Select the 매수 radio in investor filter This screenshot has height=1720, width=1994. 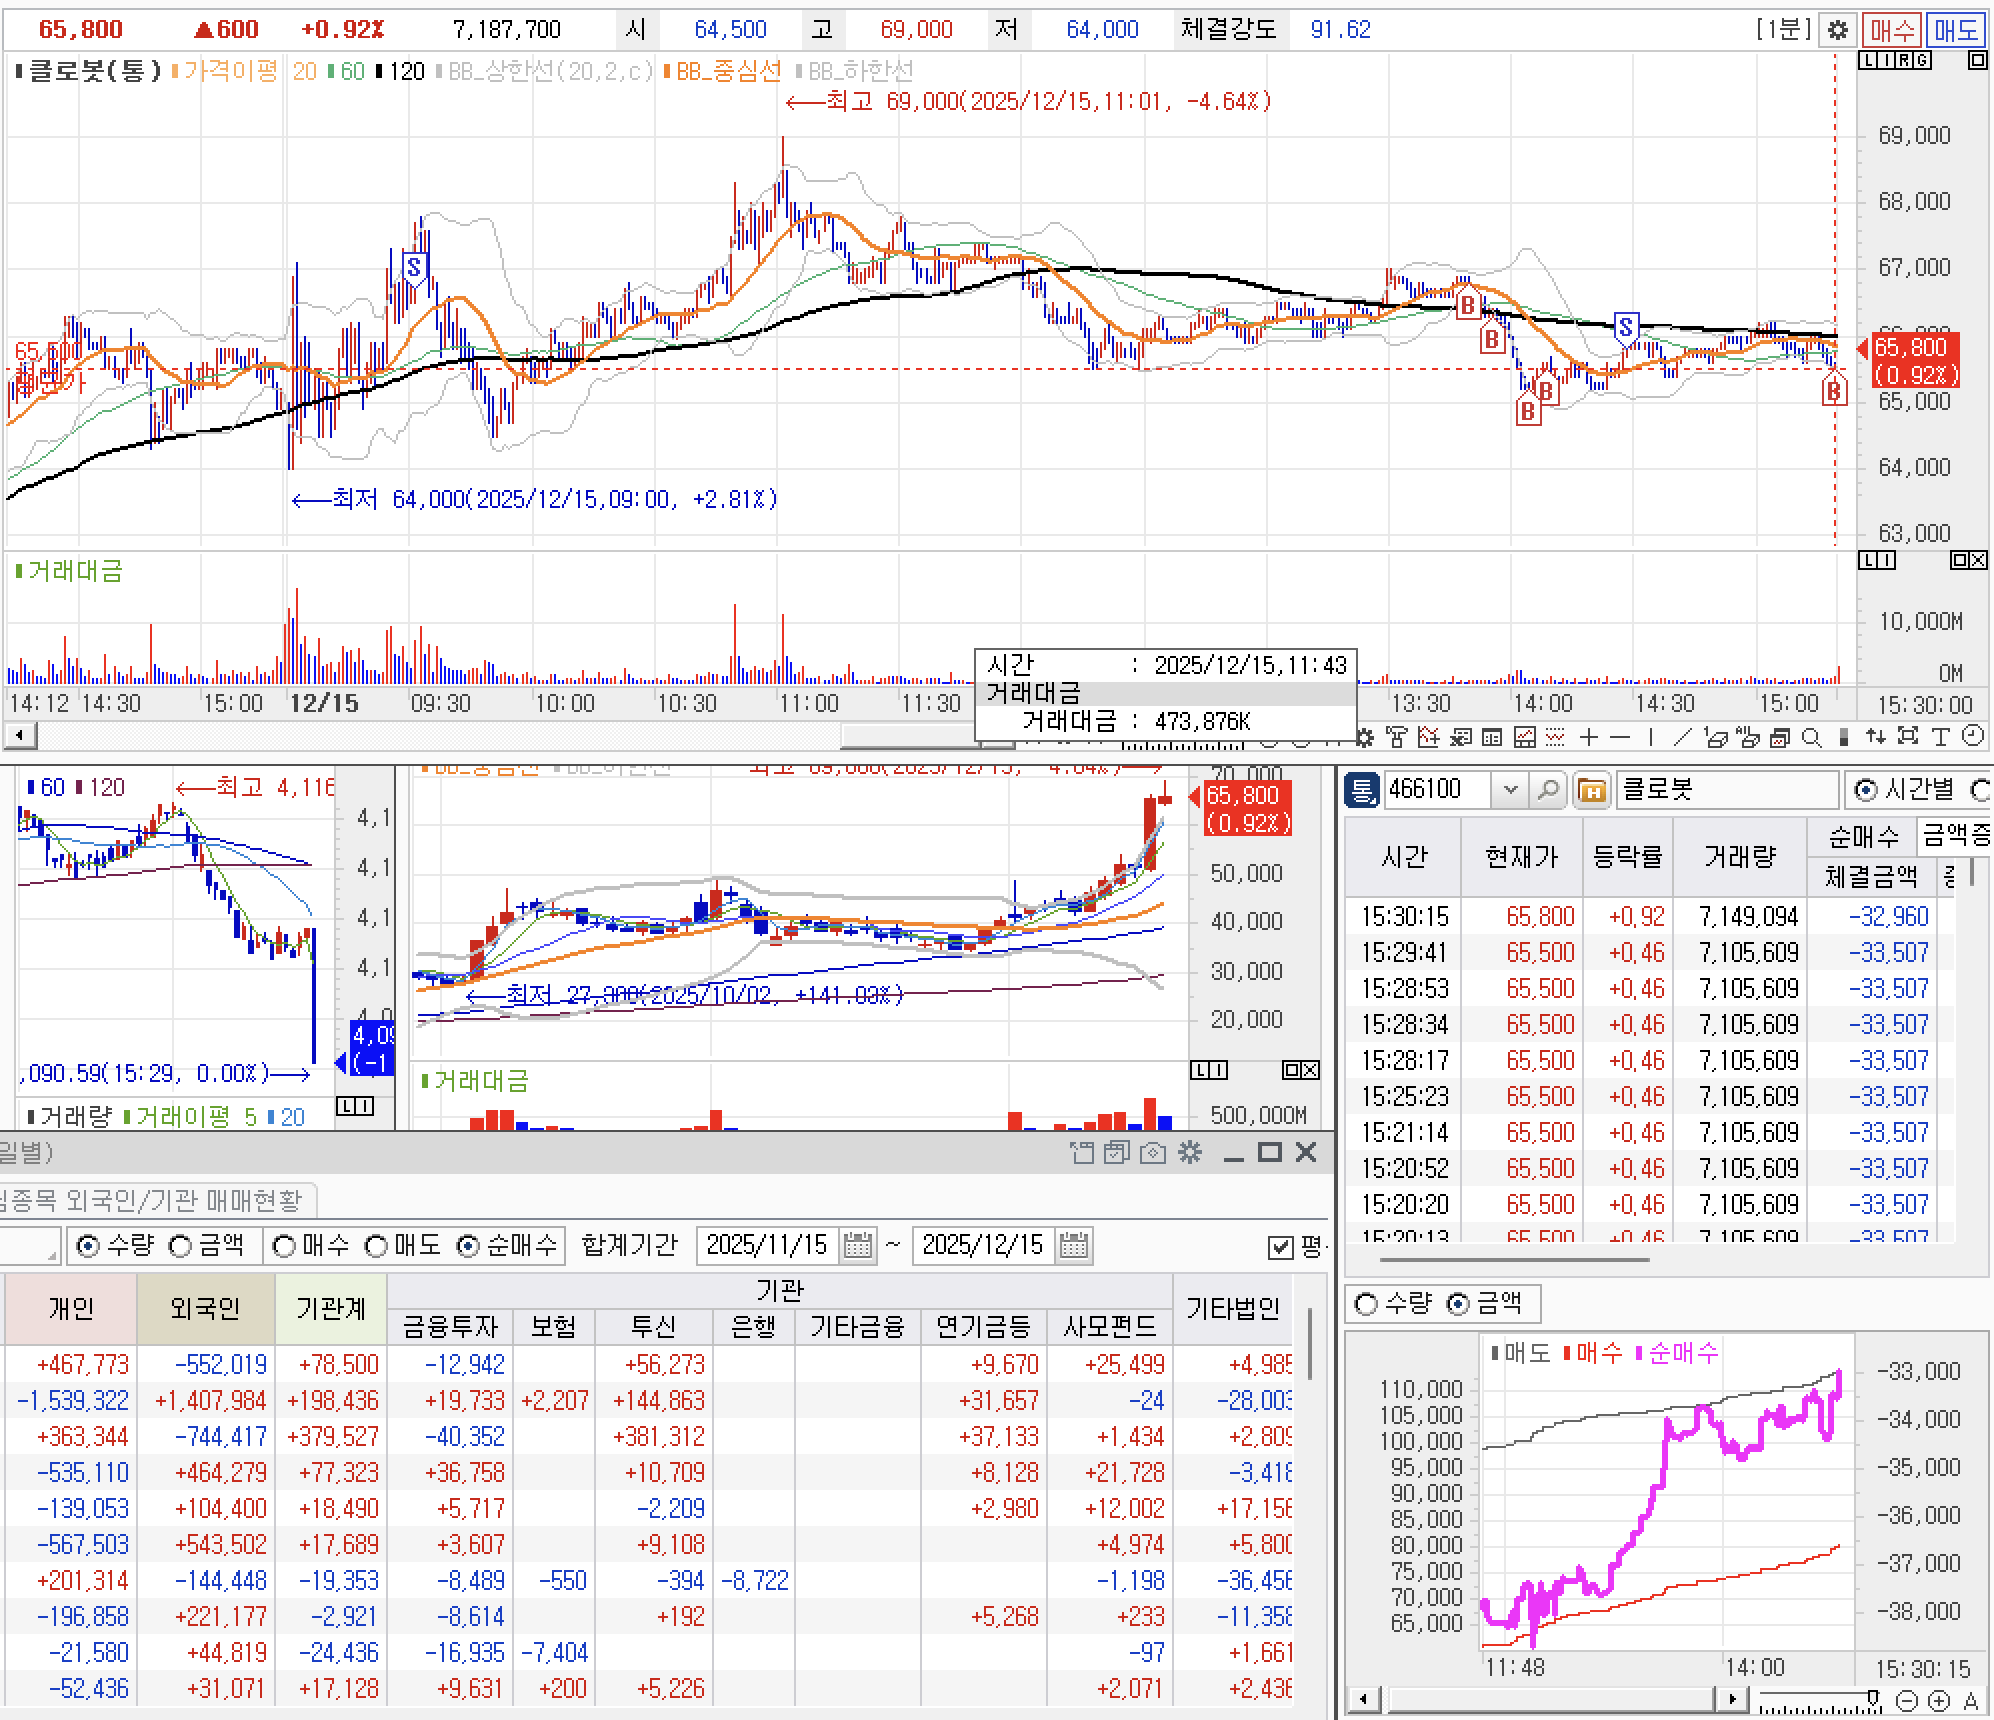[285, 1246]
